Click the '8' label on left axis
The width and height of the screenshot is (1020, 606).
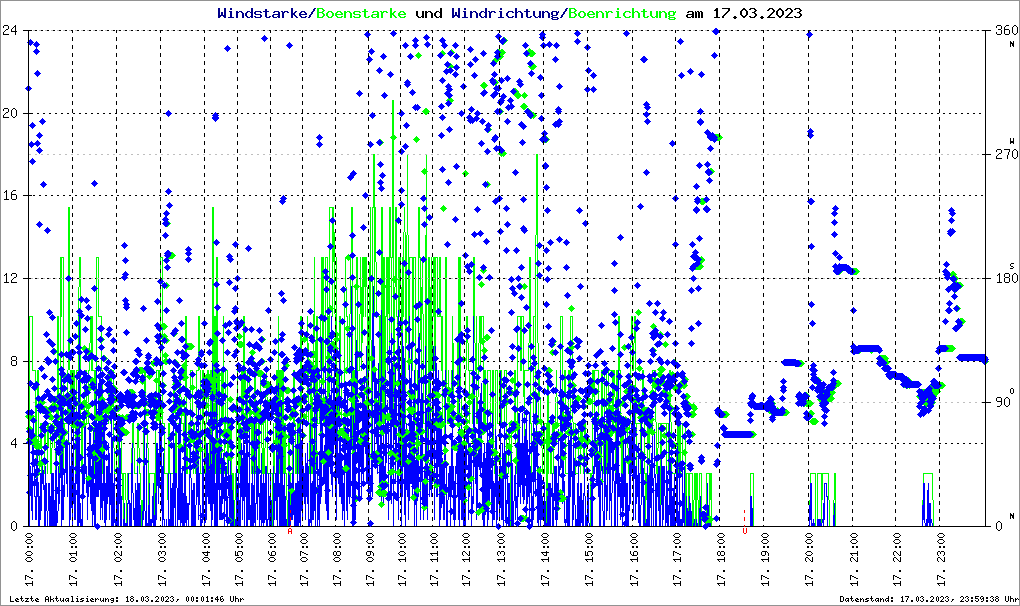14,361
